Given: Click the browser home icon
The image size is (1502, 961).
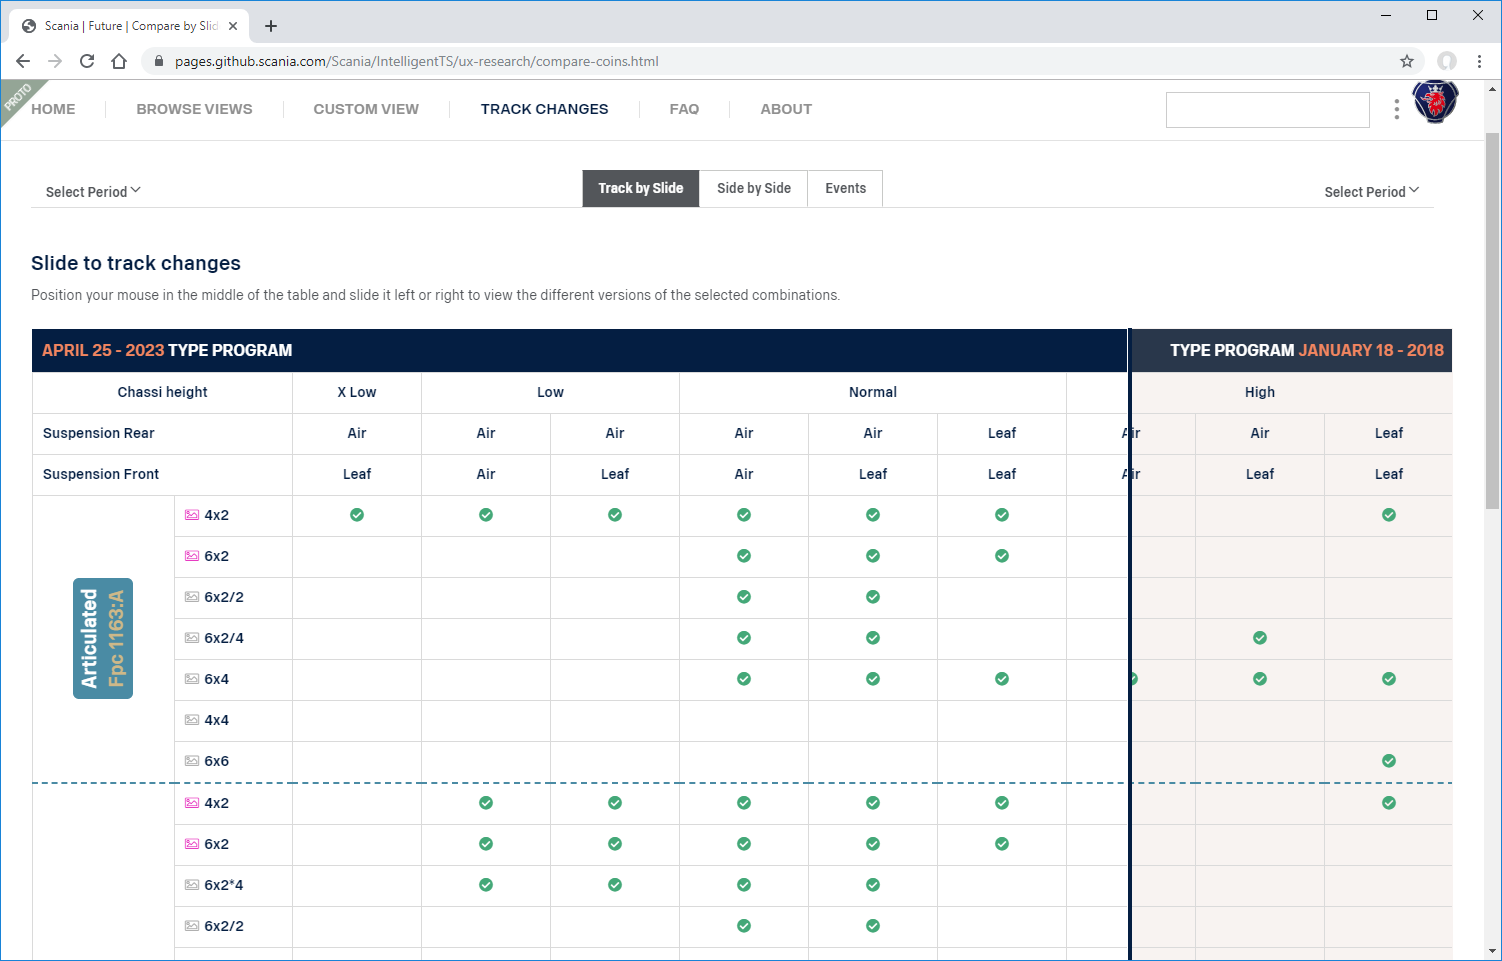Looking at the screenshot, I should click(x=119, y=61).
